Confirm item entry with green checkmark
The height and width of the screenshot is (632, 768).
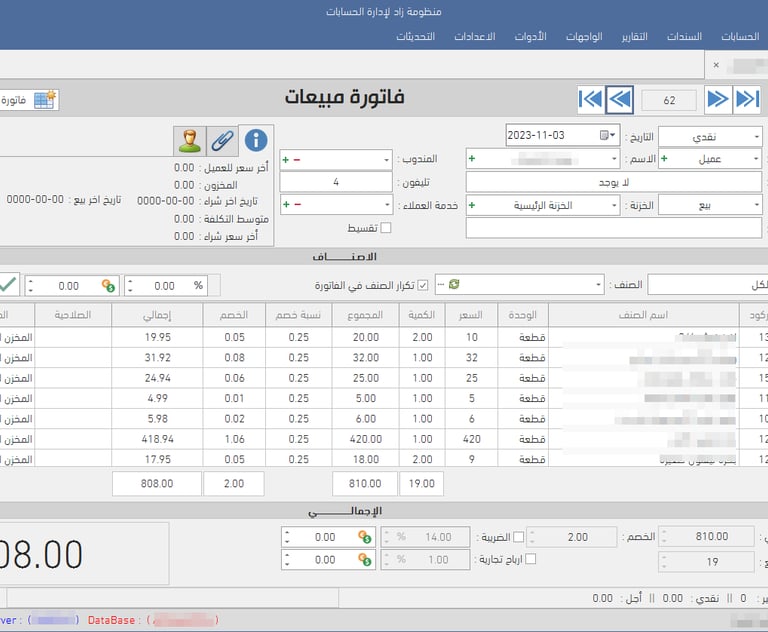click(8, 285)
